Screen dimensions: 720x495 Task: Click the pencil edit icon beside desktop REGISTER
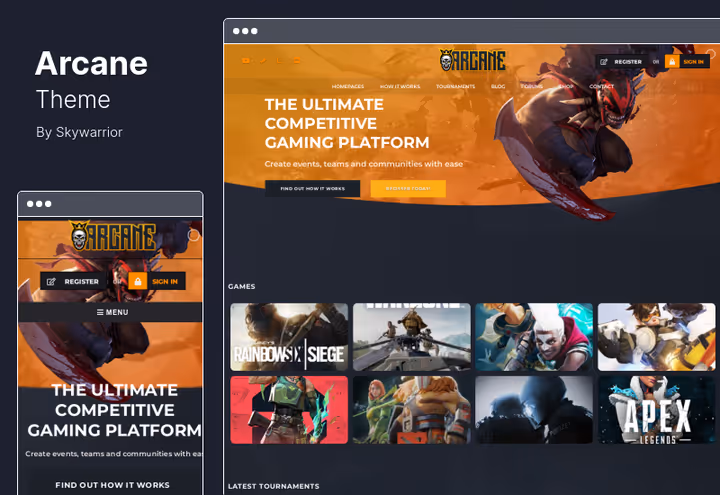pos(604,62)
